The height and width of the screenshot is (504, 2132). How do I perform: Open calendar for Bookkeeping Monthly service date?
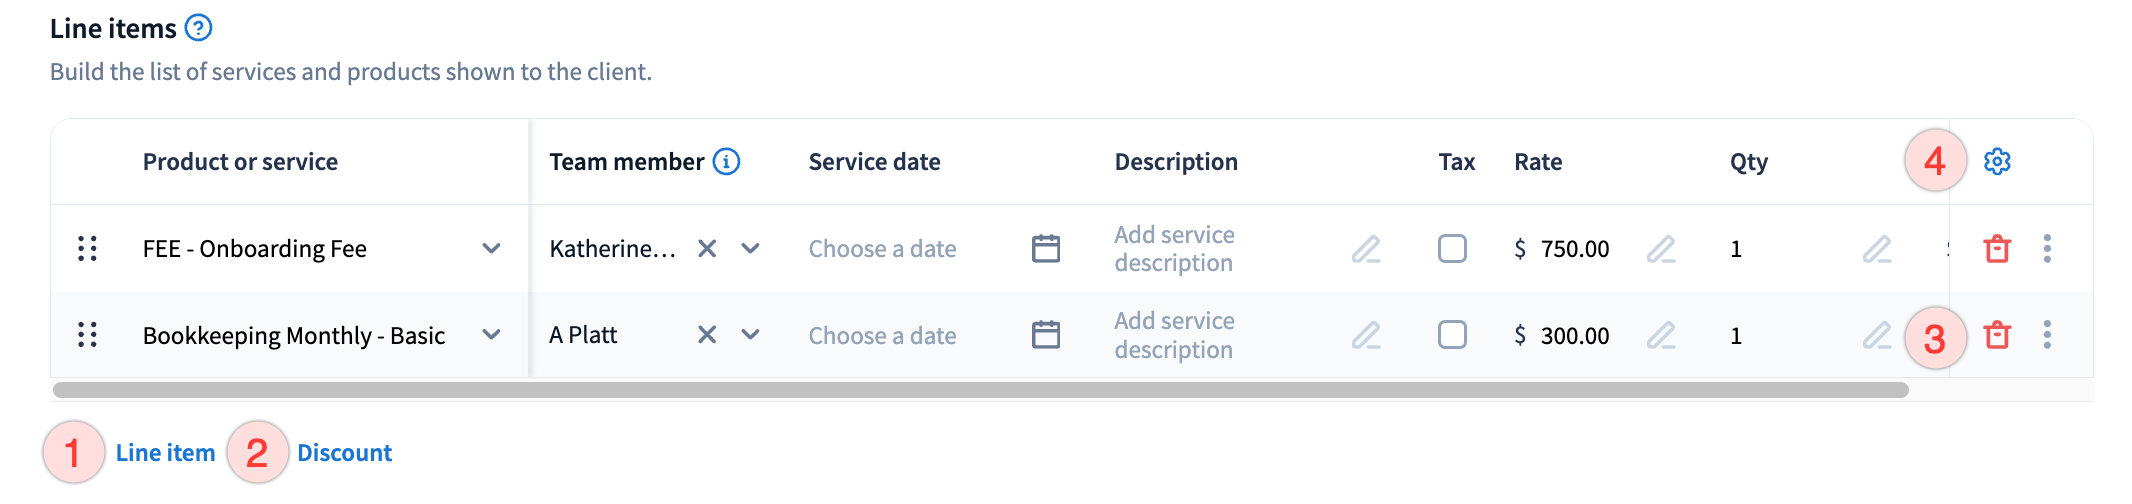[1046, 335]
